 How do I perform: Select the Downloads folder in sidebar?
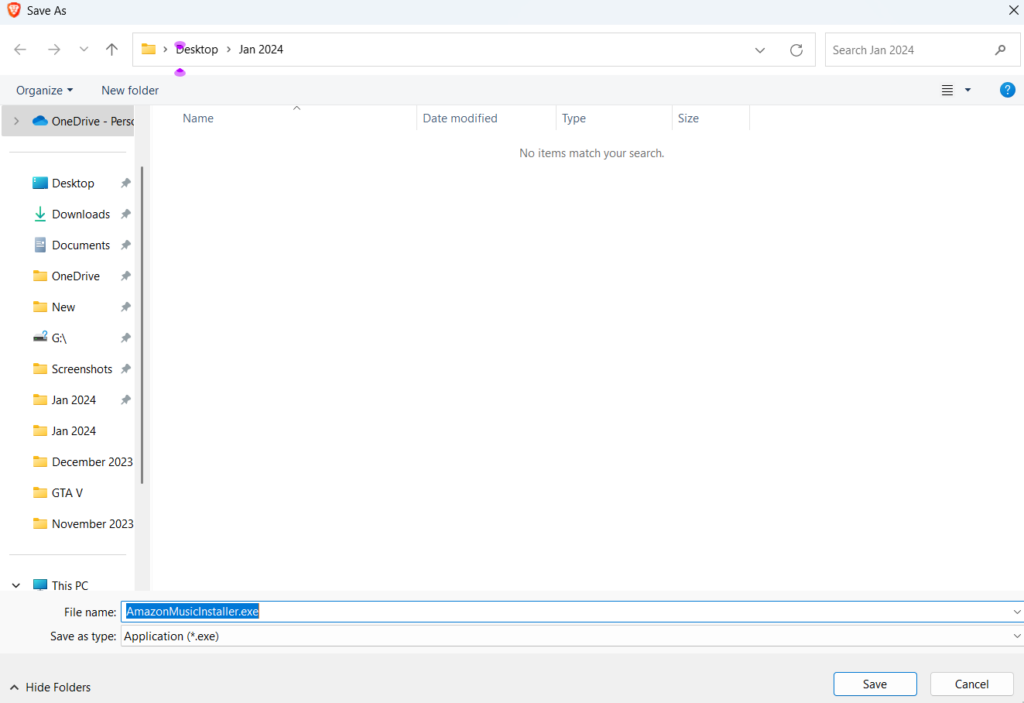coord(80,214)
